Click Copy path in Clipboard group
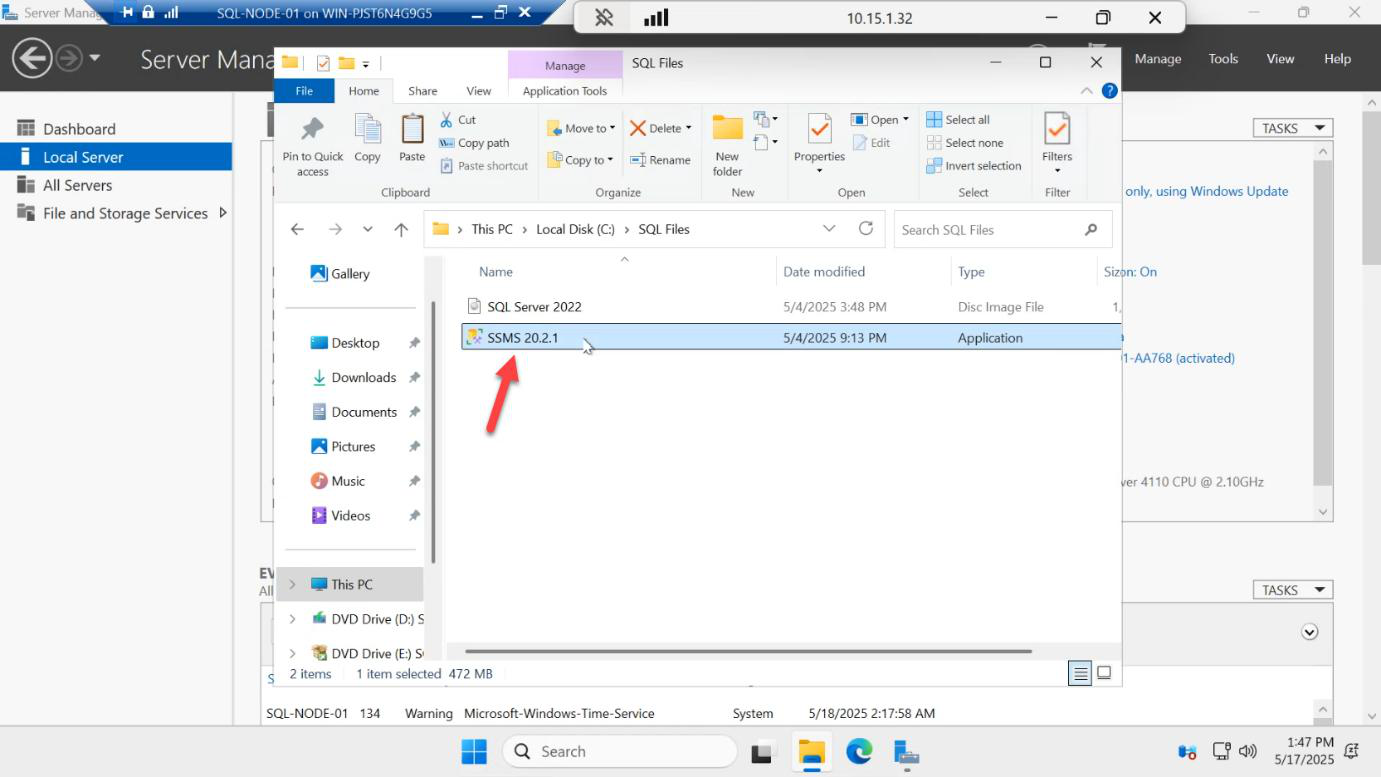The height and width of the screenshot is (777, 1381). [x=474, y=143]
